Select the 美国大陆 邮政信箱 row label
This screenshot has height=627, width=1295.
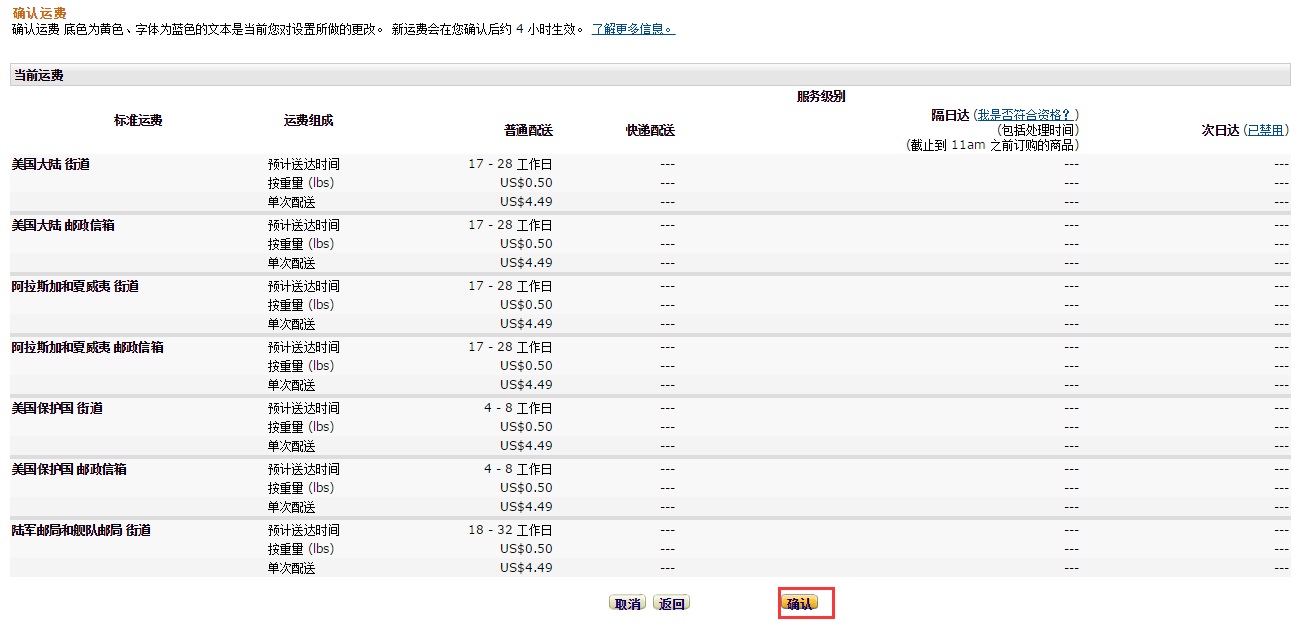(x=63, y=225)
